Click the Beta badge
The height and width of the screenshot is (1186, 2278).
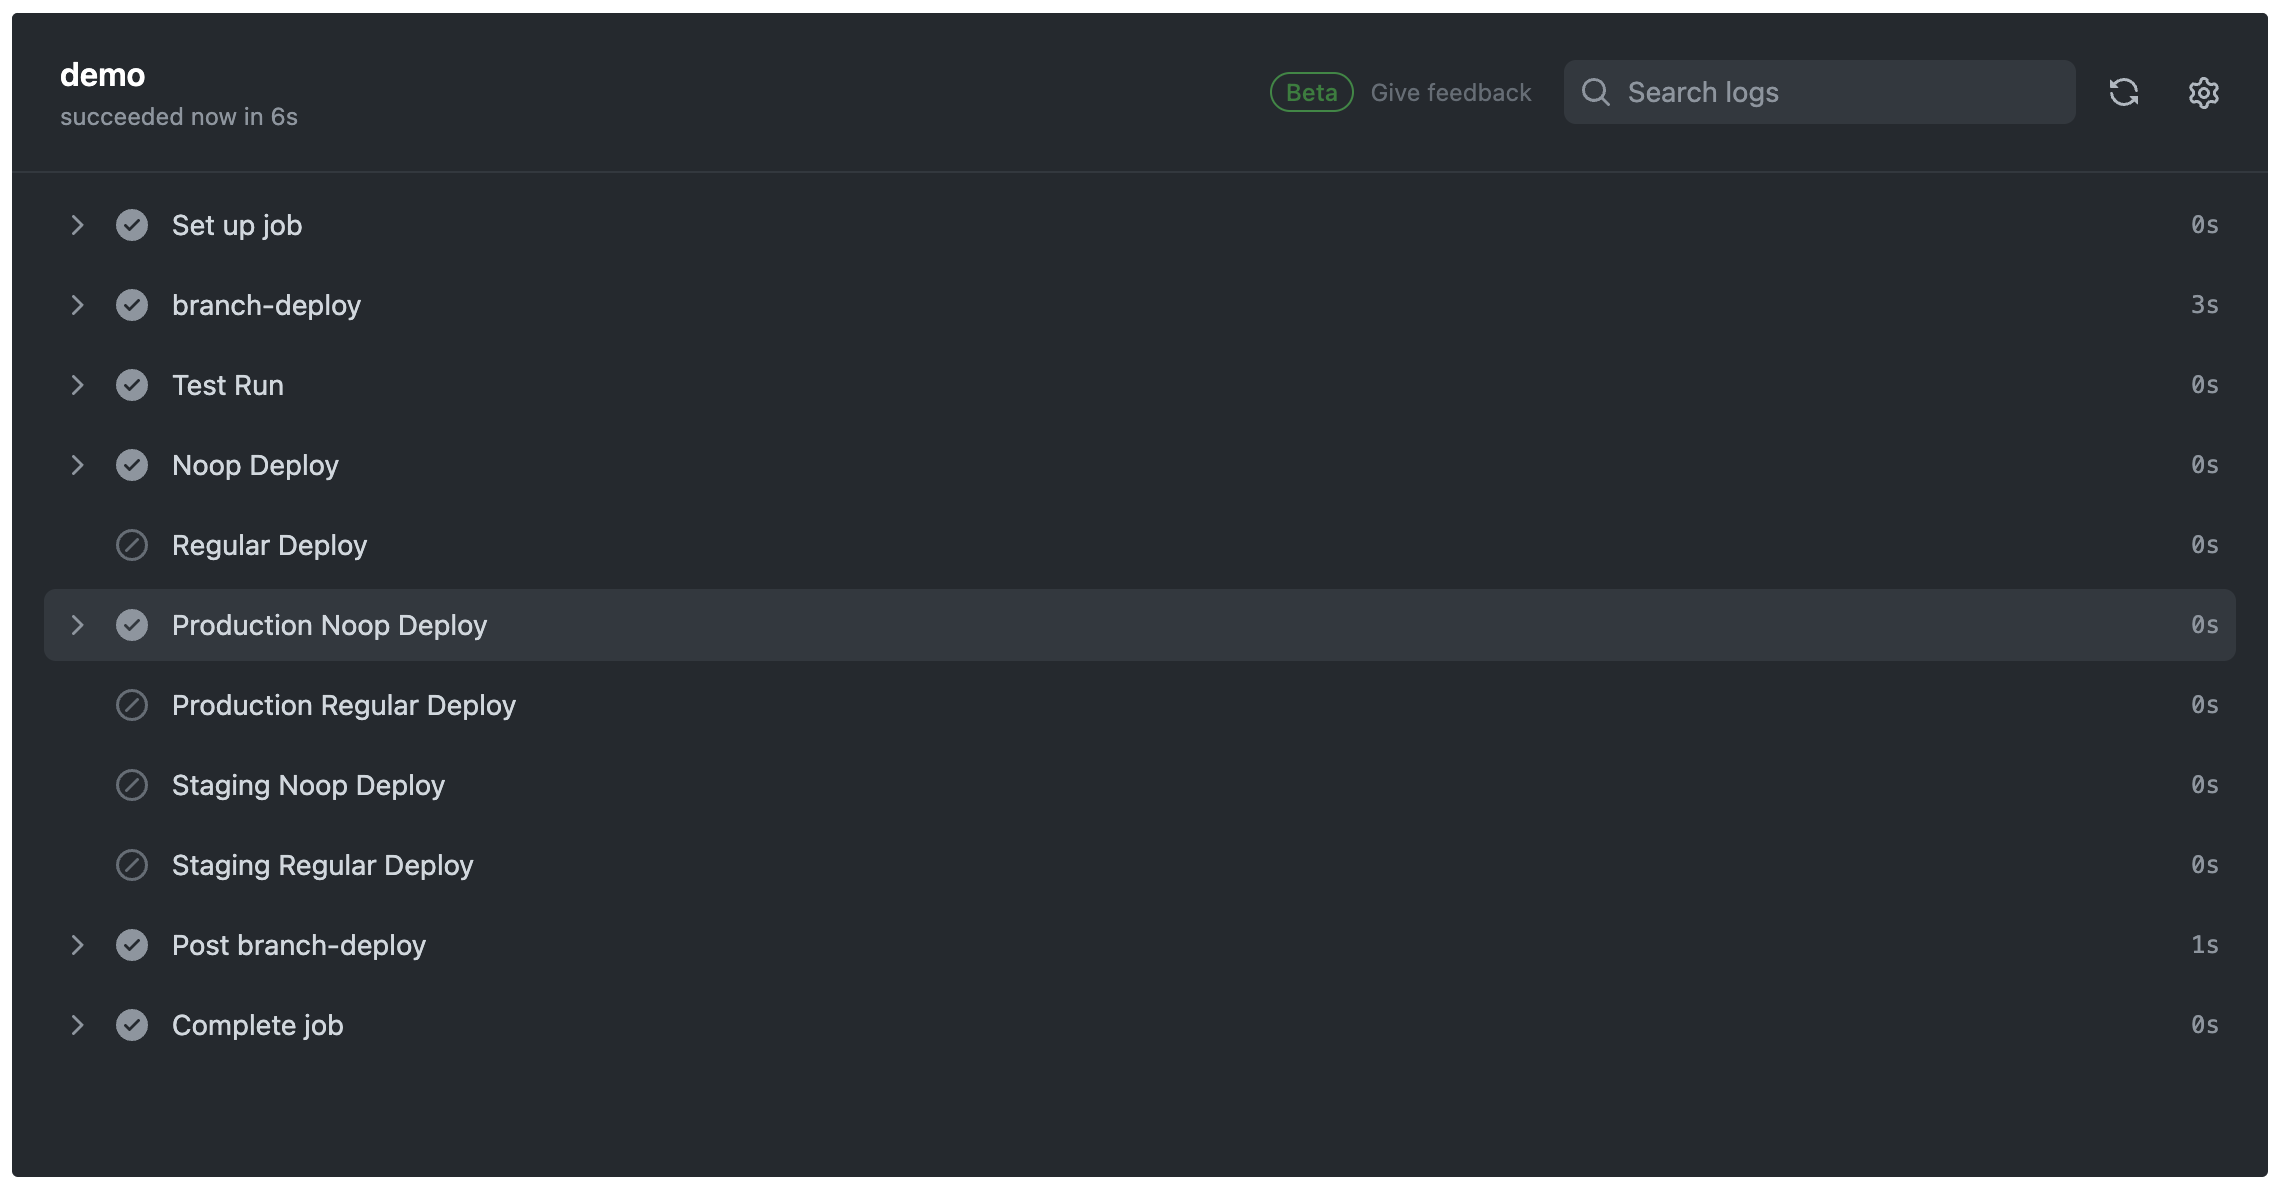coord(1311,92)
